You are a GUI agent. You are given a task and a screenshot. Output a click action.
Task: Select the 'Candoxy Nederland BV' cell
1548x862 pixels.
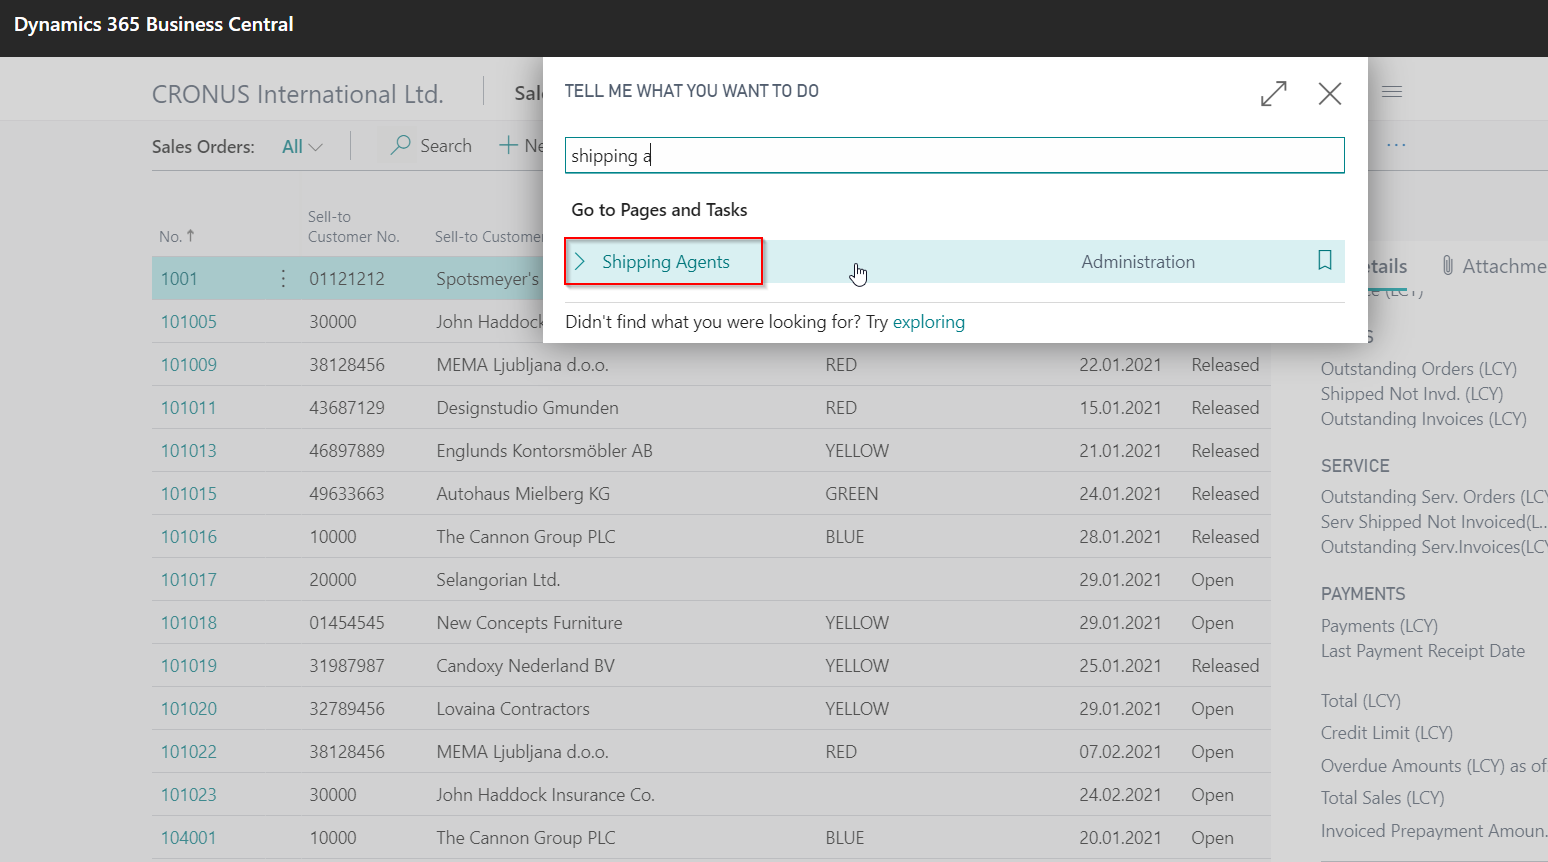click(x=525, y=666)
